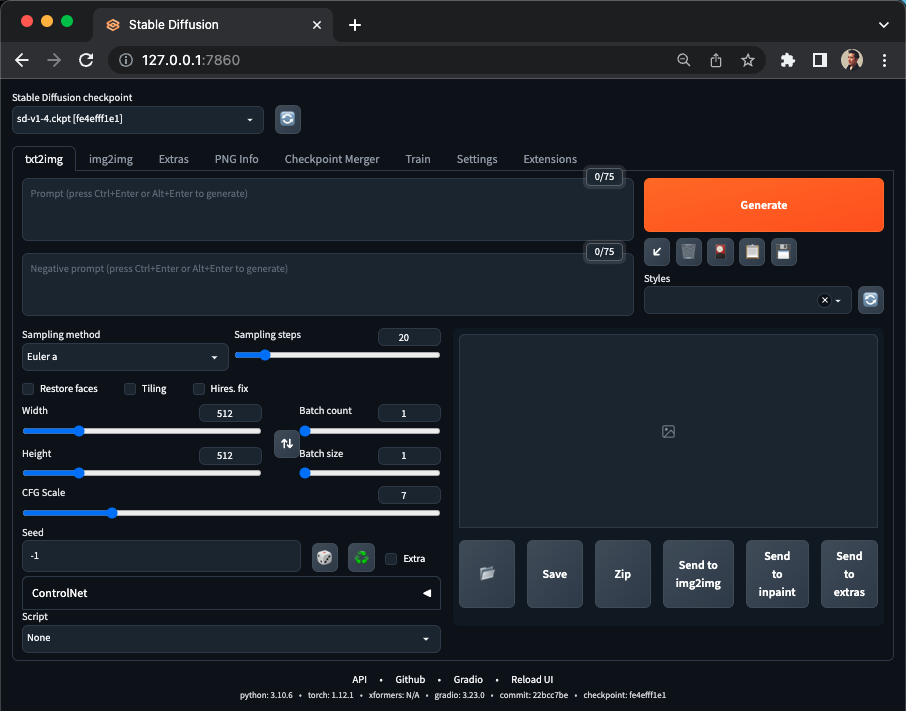Switch to the img2img tab
The image size is (906, 711).
110,159
